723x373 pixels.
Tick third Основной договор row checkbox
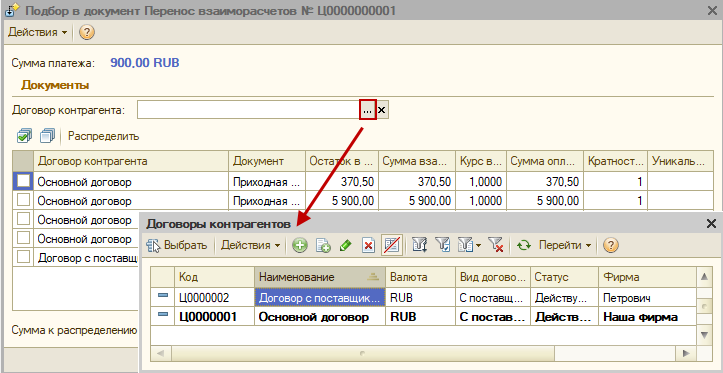tap(24, 219)
